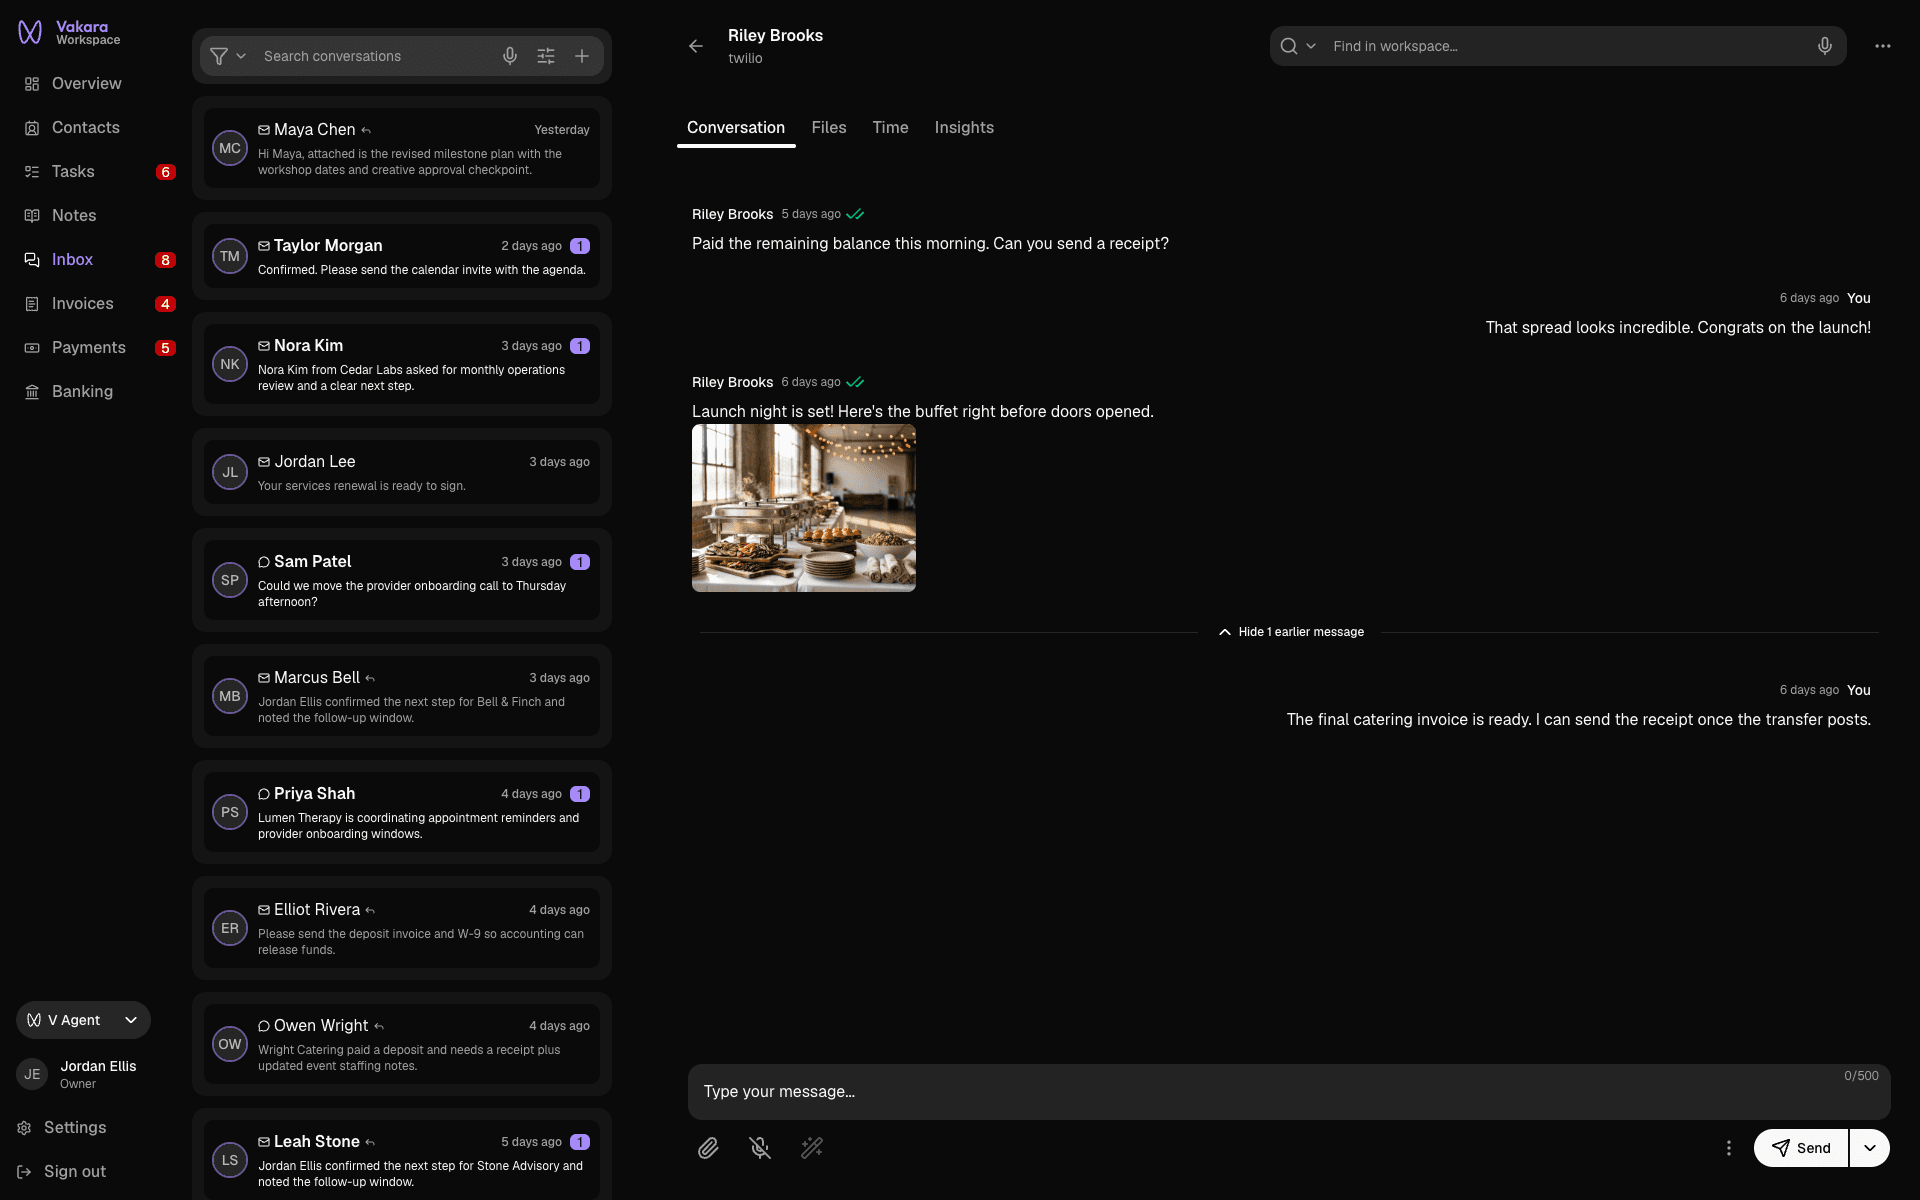Select the Conversation tab

736,128
